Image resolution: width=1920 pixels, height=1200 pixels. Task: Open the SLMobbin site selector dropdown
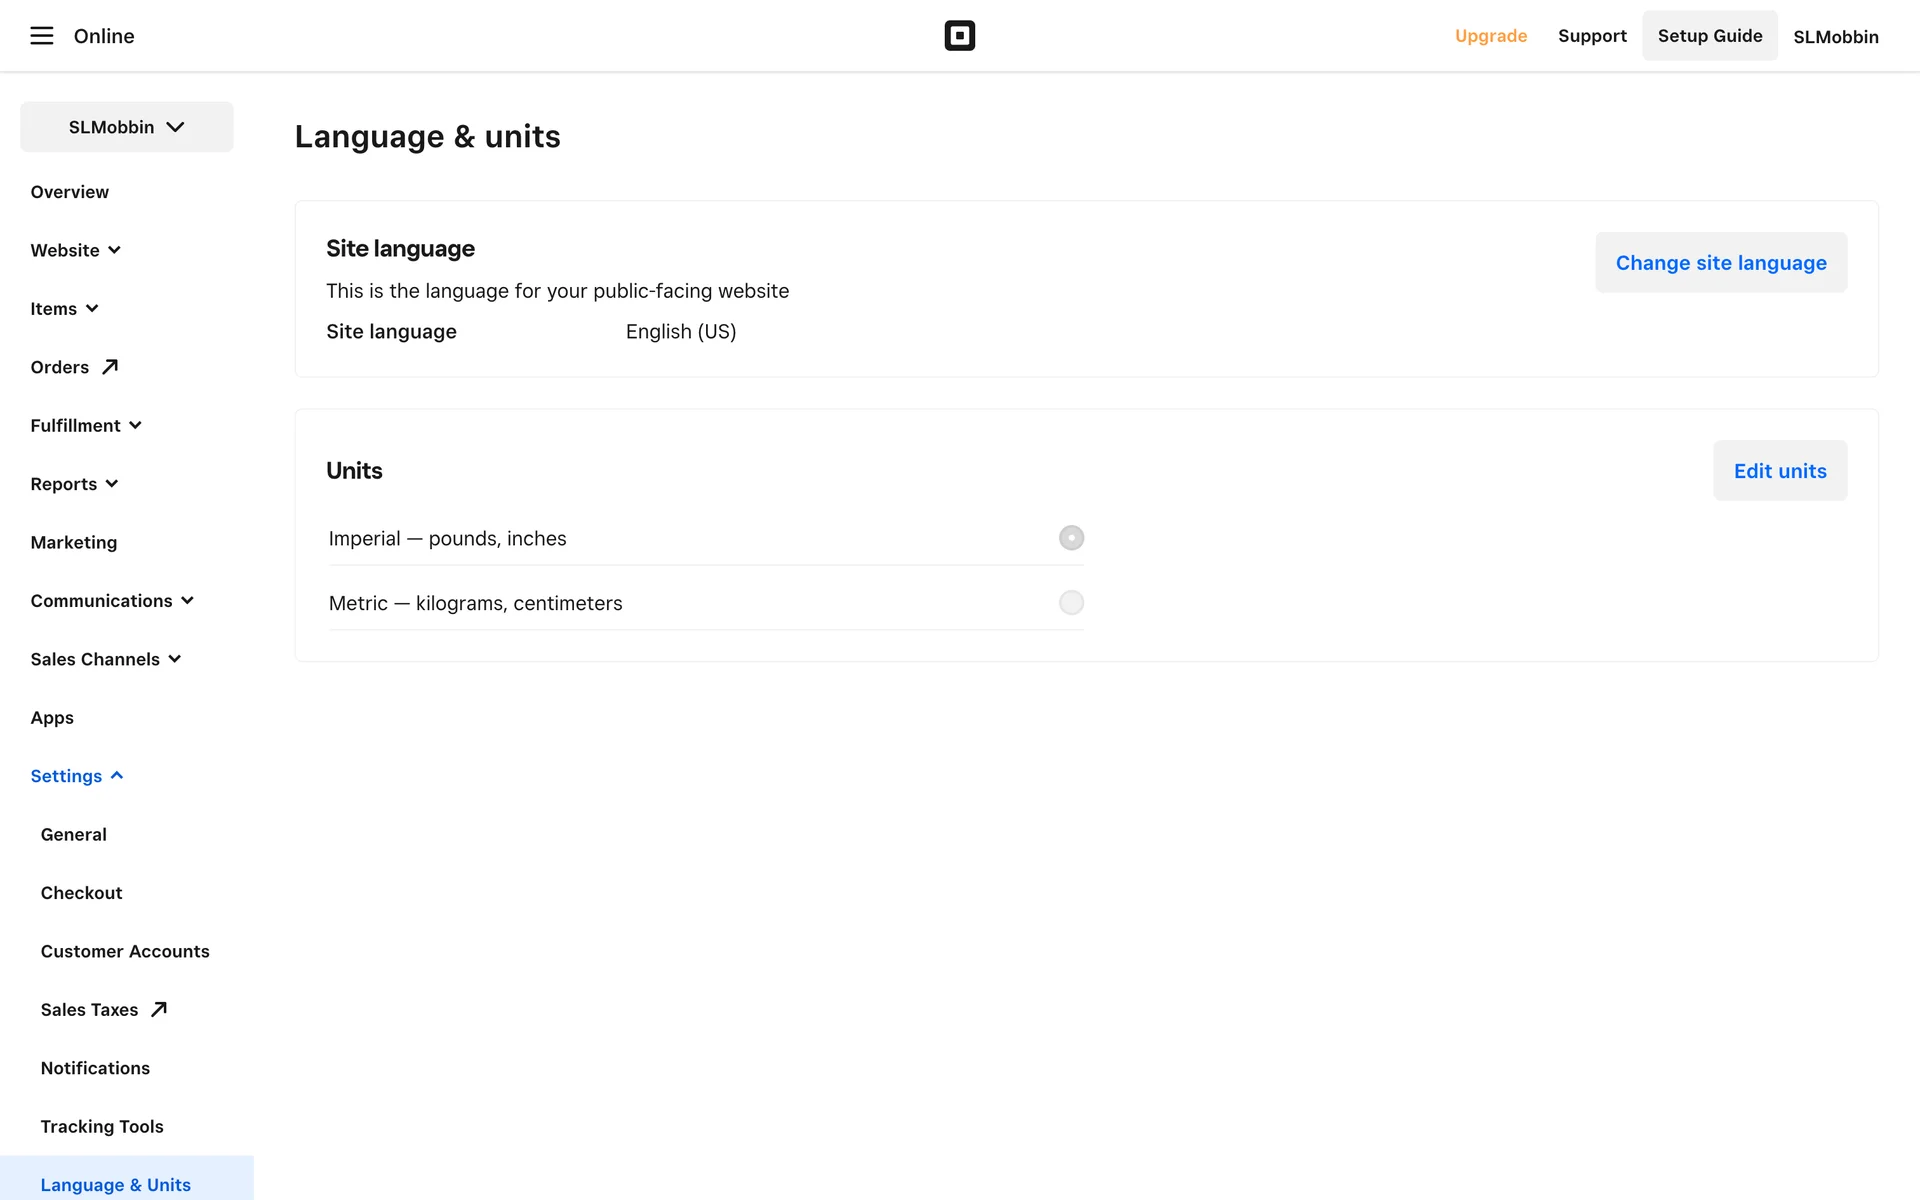click(x=127, y=127)
